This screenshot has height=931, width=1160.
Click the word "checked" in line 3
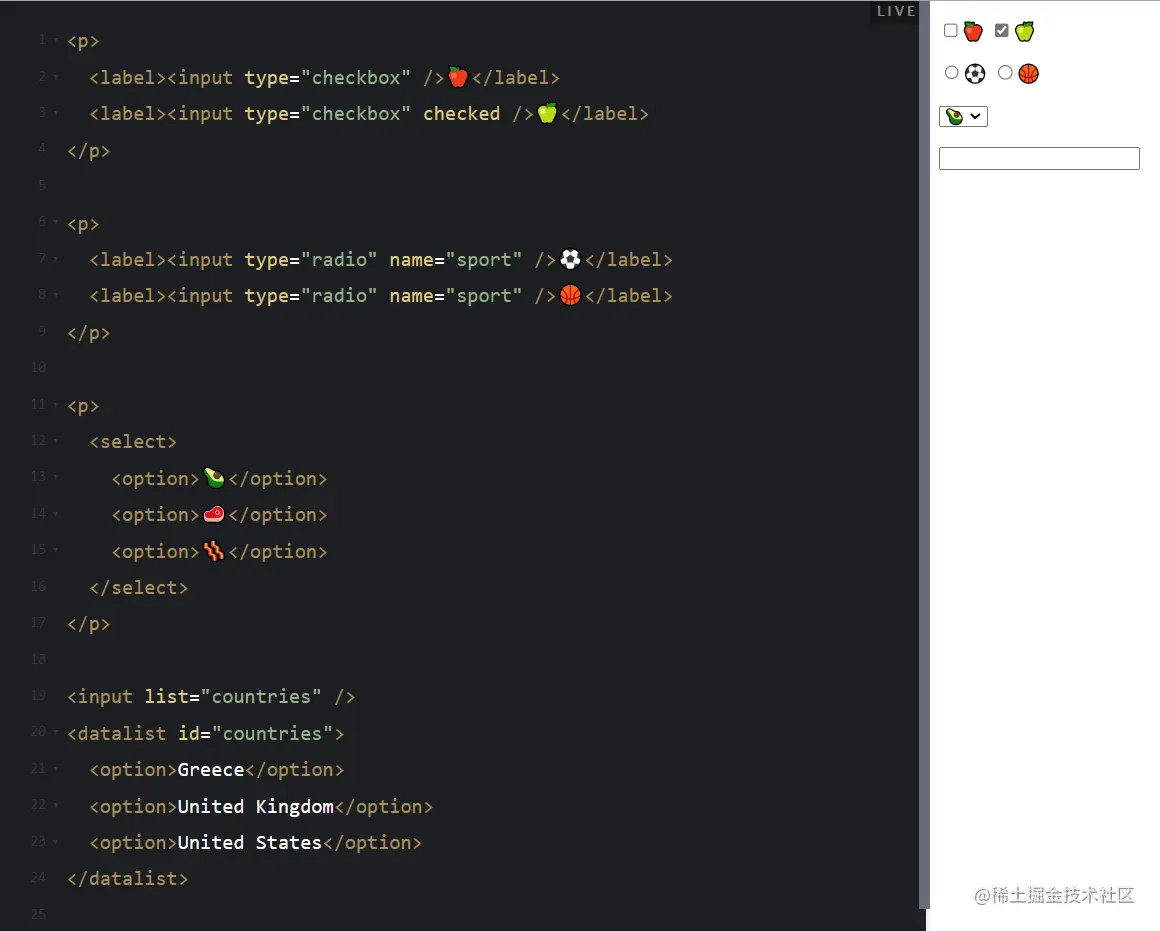pos(462,114)
